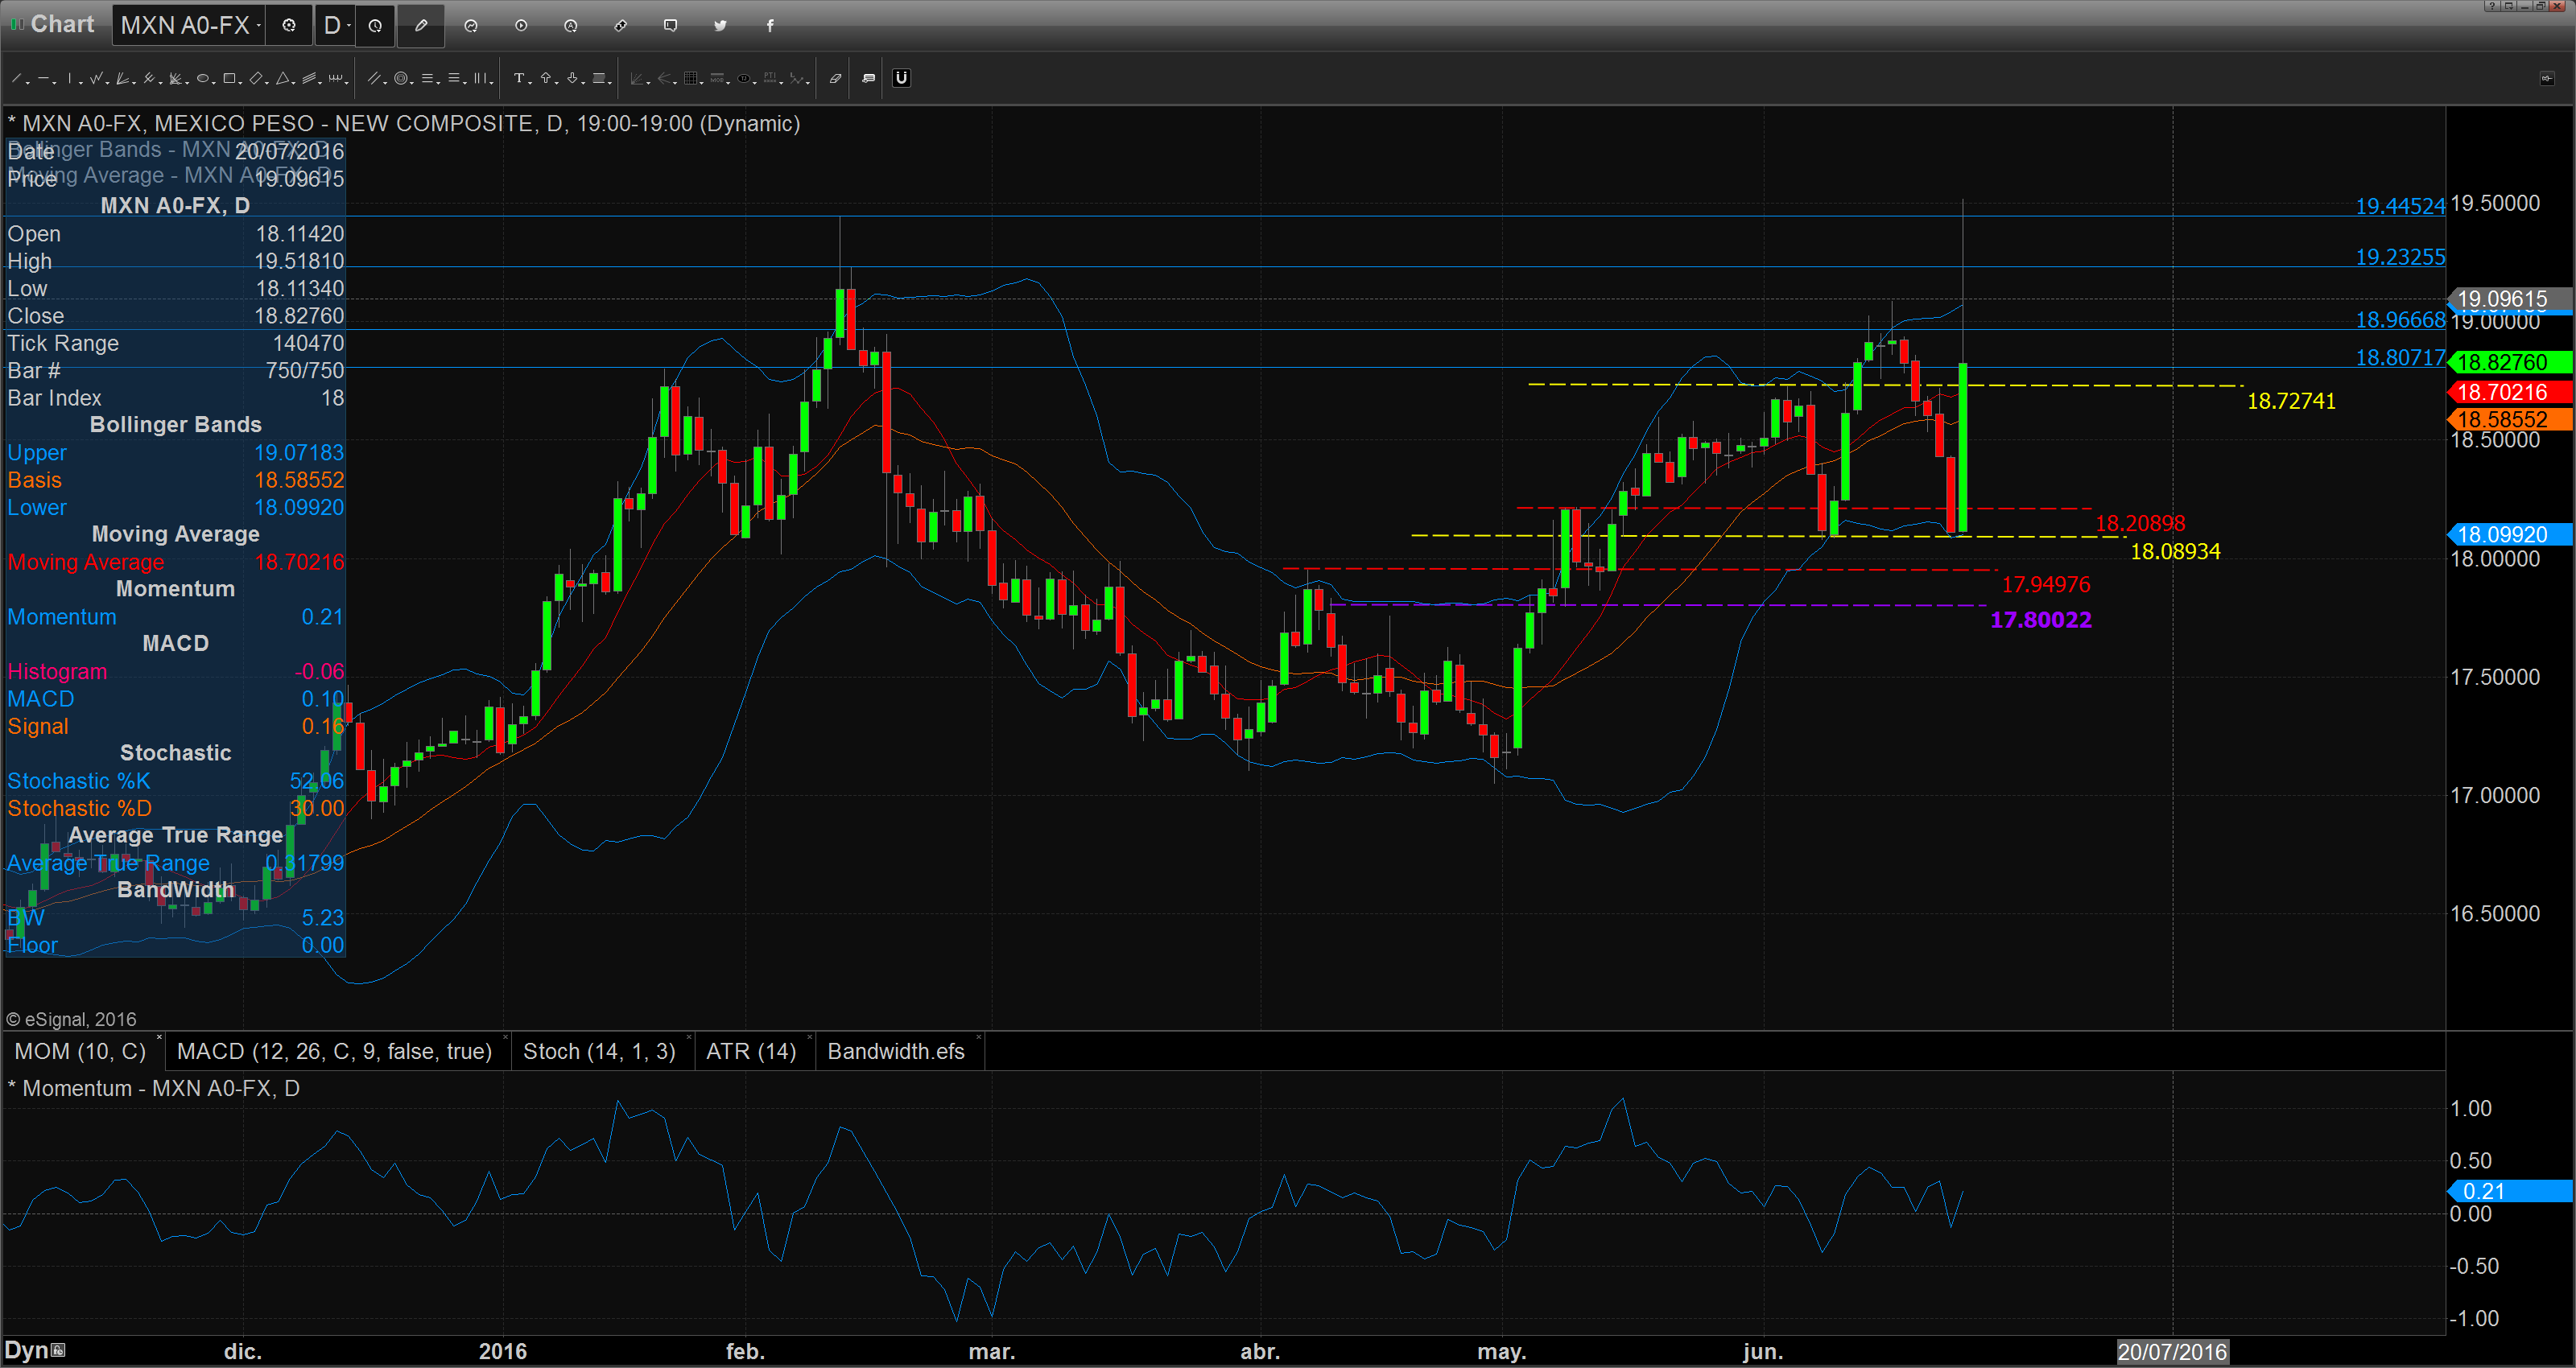Select the ellipse drawing tool
This screenshot has width=2576, height=1368.
[203, 78]
